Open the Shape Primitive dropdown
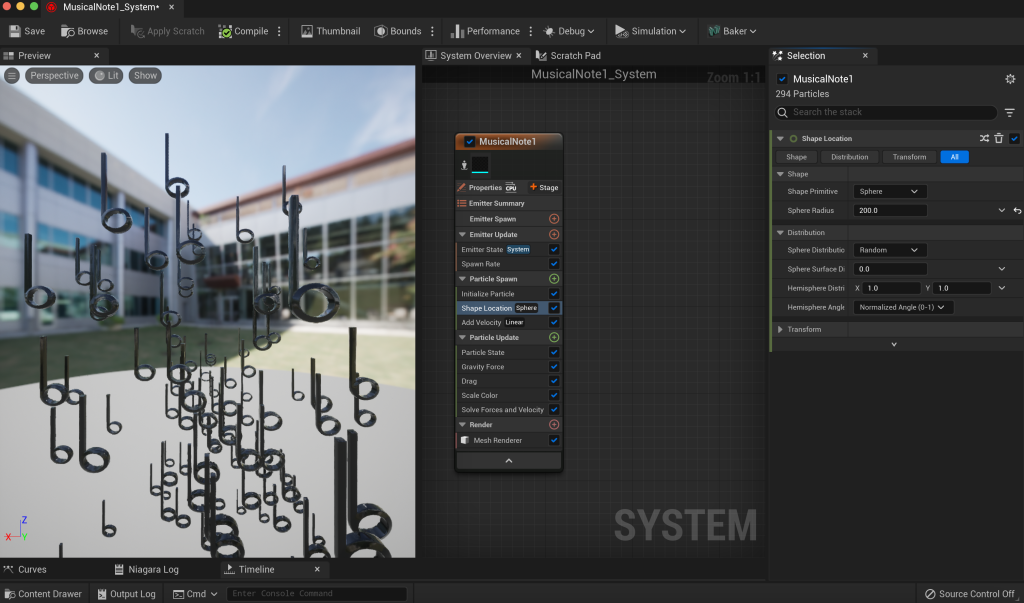This screenshot has height=603, width=1024. click(x=890, y=191)
